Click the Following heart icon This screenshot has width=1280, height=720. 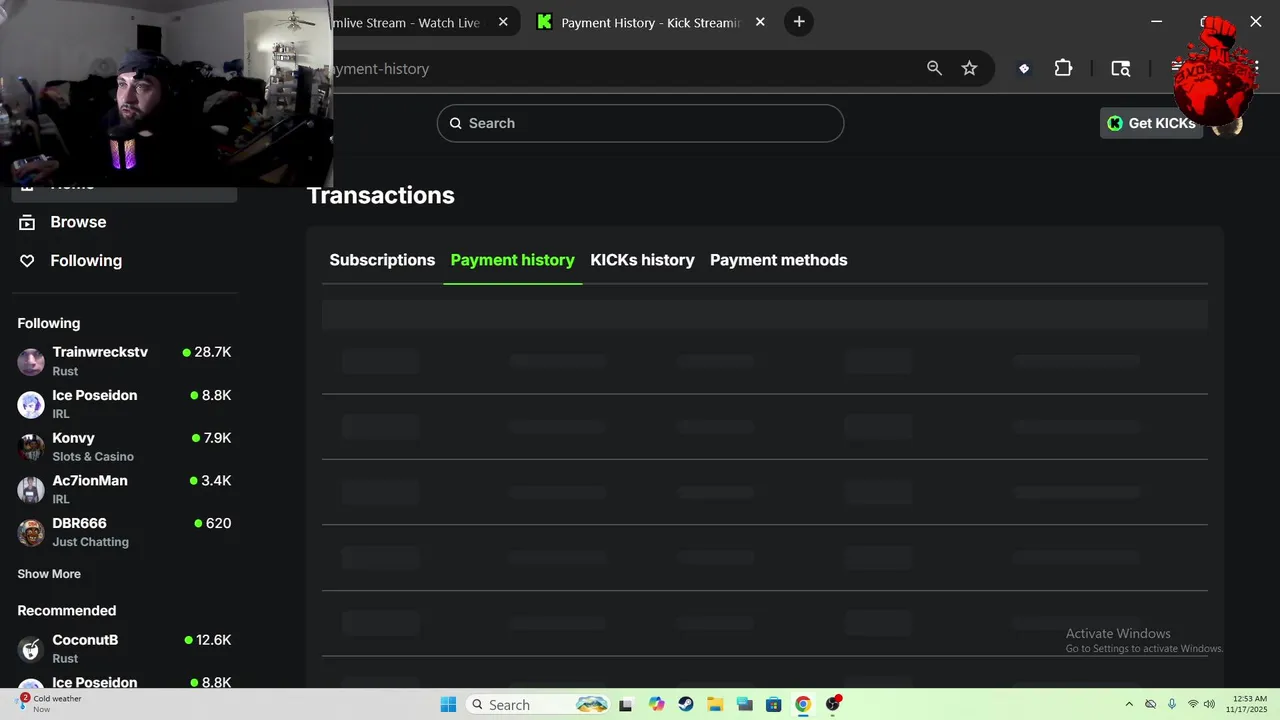[28, 261]
